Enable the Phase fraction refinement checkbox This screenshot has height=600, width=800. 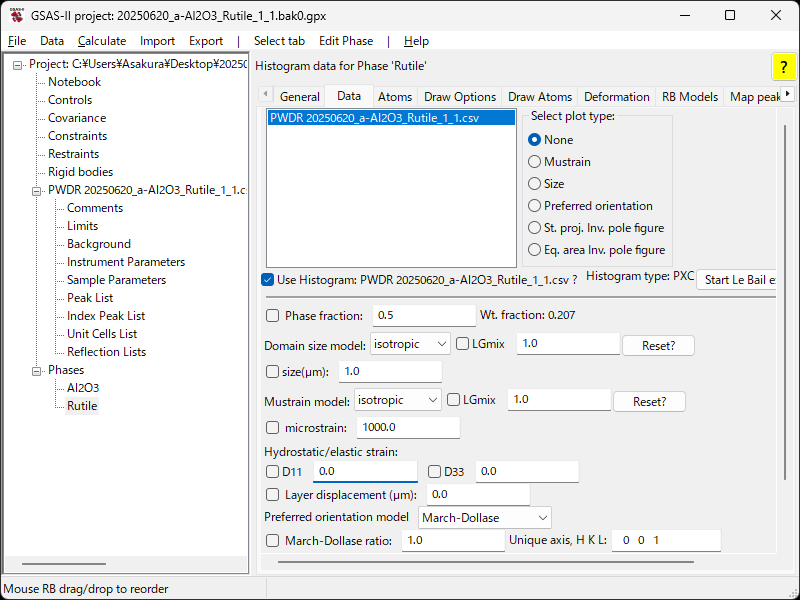(273, 316)
